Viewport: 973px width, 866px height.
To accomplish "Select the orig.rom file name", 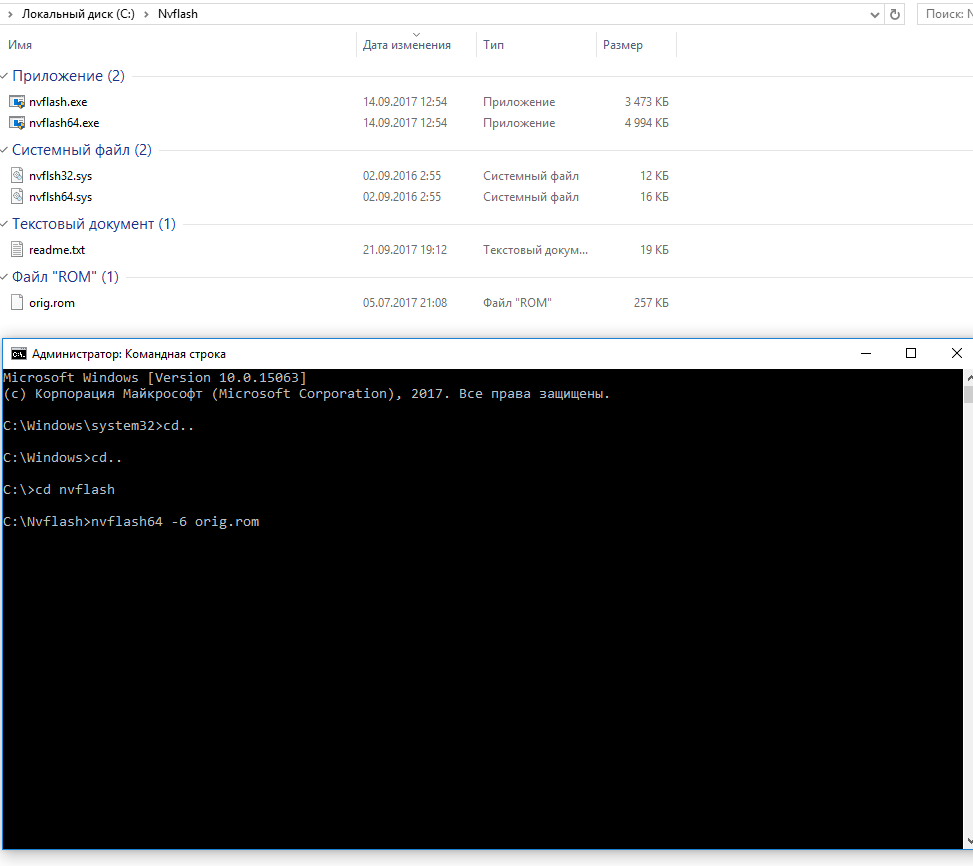I will [x=52, y=303].
